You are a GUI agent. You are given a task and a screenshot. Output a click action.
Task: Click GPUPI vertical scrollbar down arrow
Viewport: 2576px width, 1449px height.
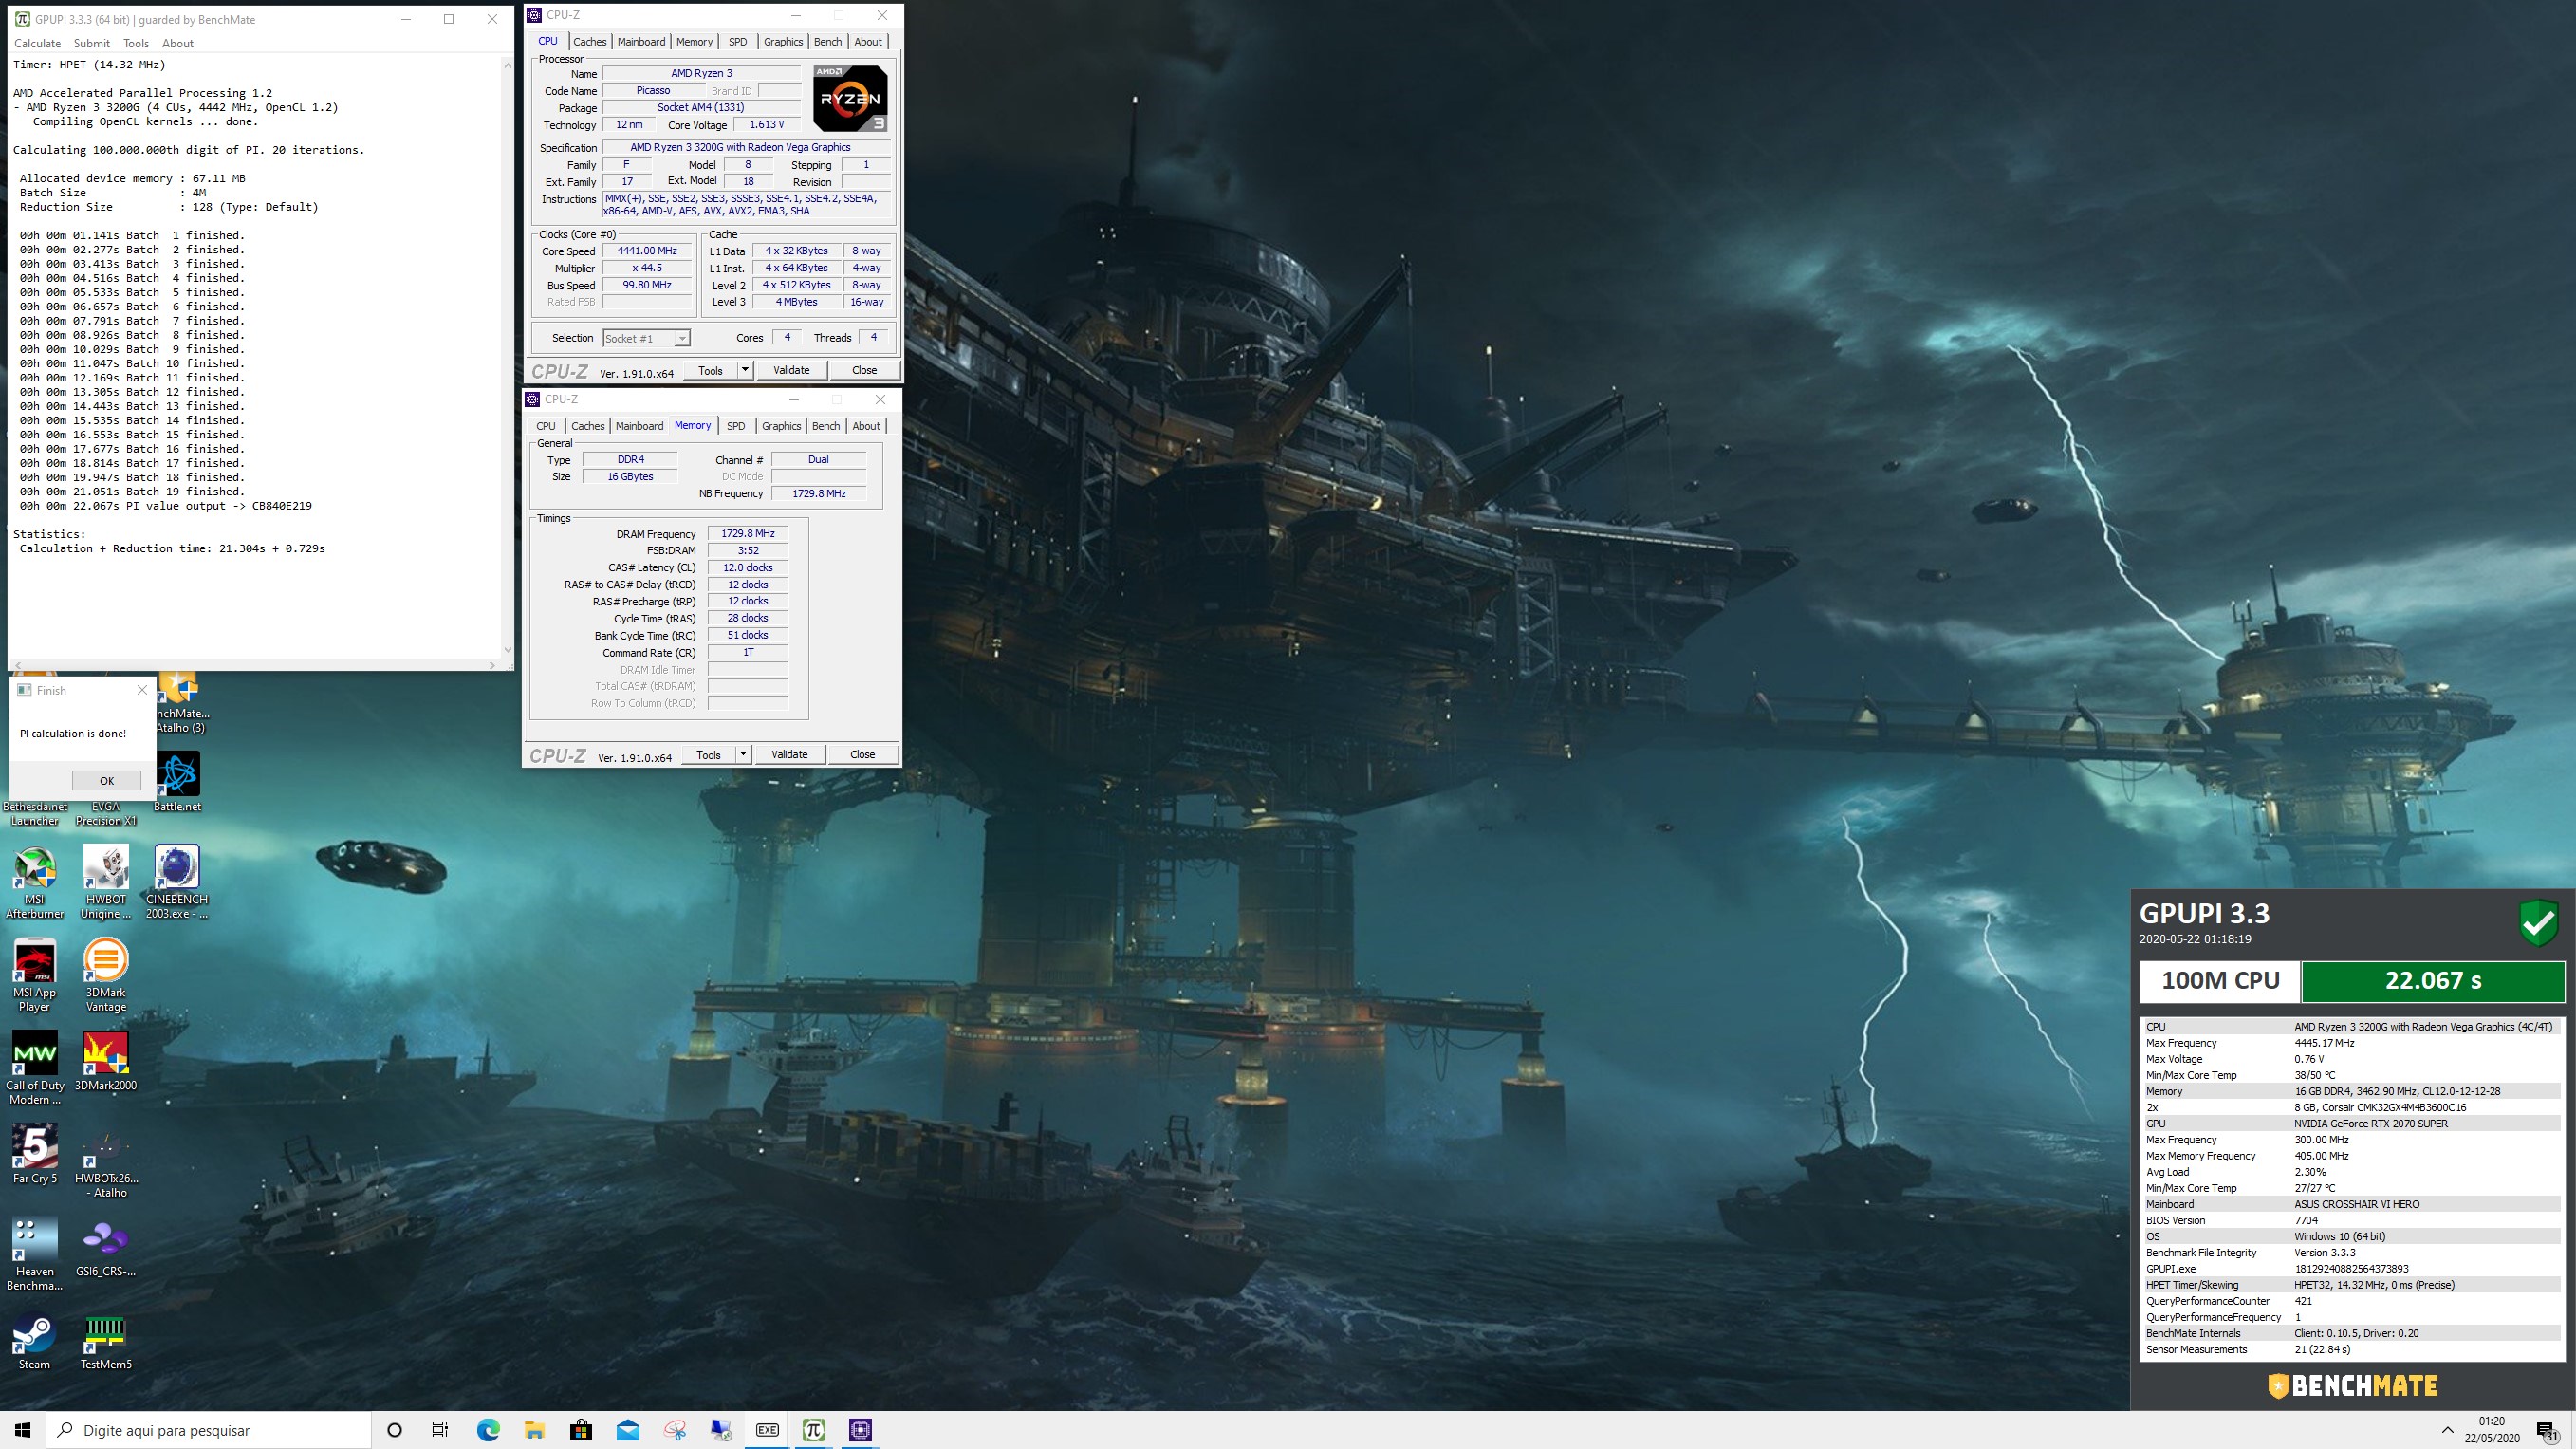click(x=507, y=650)
